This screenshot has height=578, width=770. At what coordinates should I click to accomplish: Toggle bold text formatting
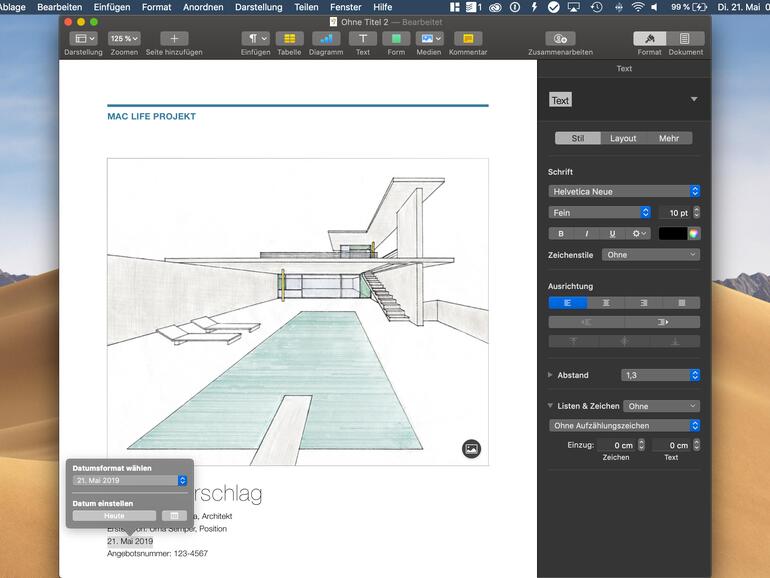[560, 233]
